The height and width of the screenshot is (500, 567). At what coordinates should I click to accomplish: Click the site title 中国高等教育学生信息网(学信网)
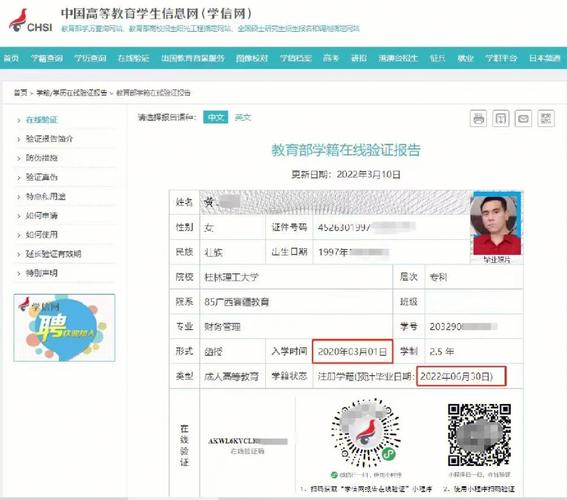156,13
